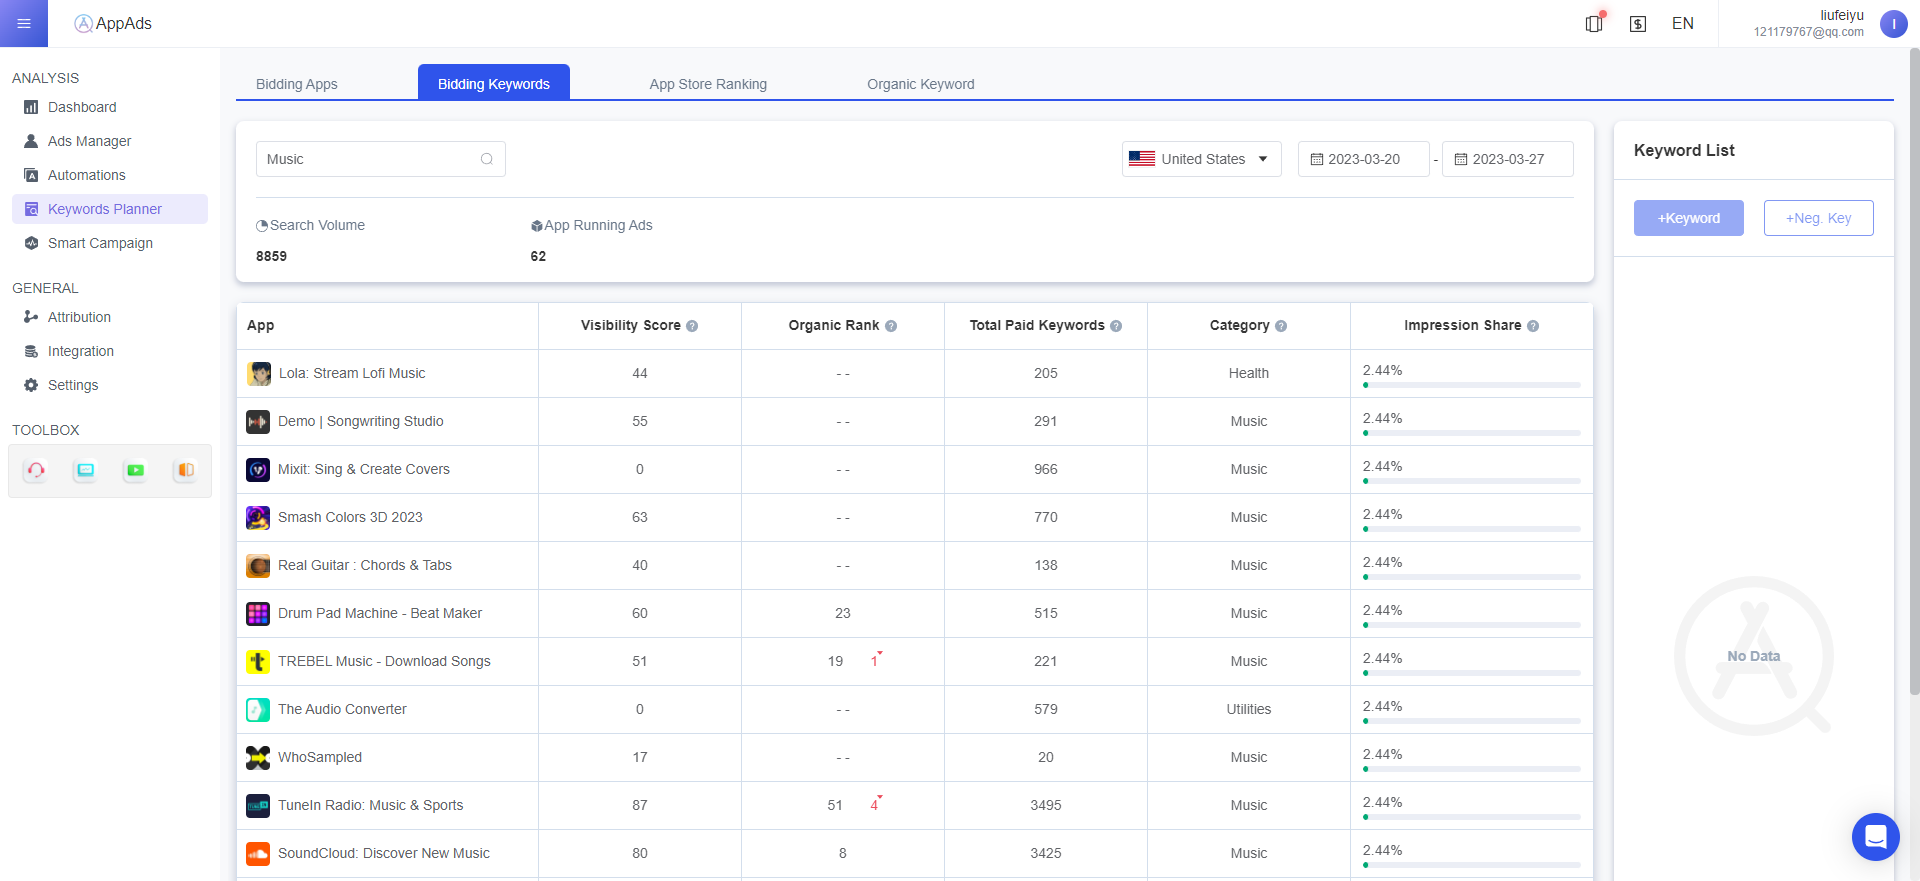This screenshot has width=1920, height=881.
Task: Click the dollar billing icon in header
Action: pos(1638,24)
